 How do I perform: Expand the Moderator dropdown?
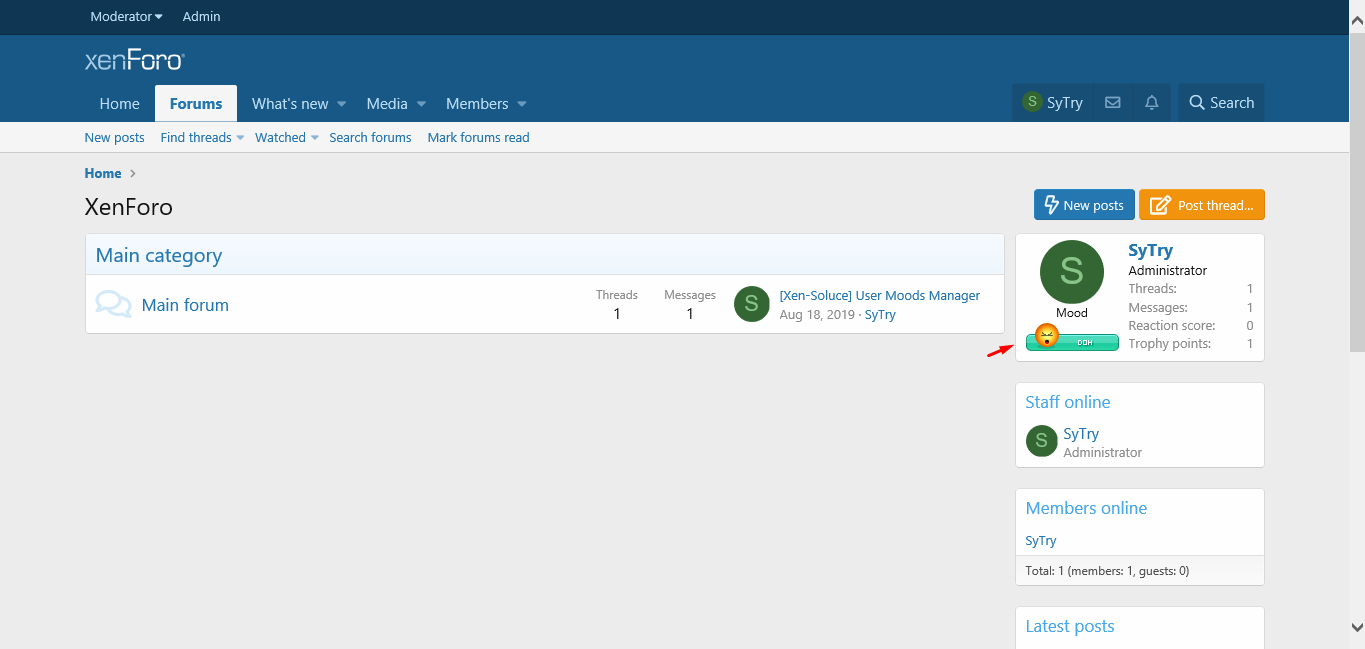coord(126,17)
